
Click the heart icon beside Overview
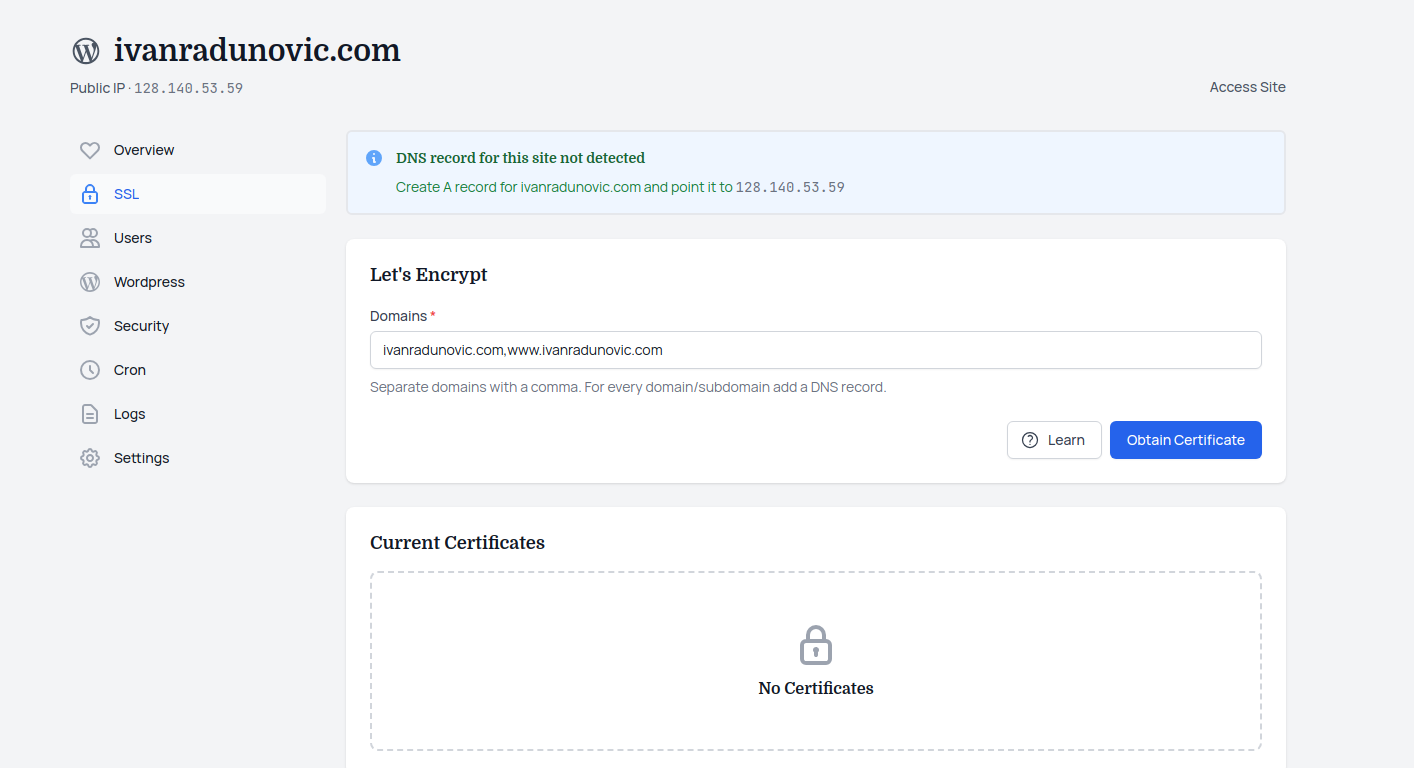point(90,150)
